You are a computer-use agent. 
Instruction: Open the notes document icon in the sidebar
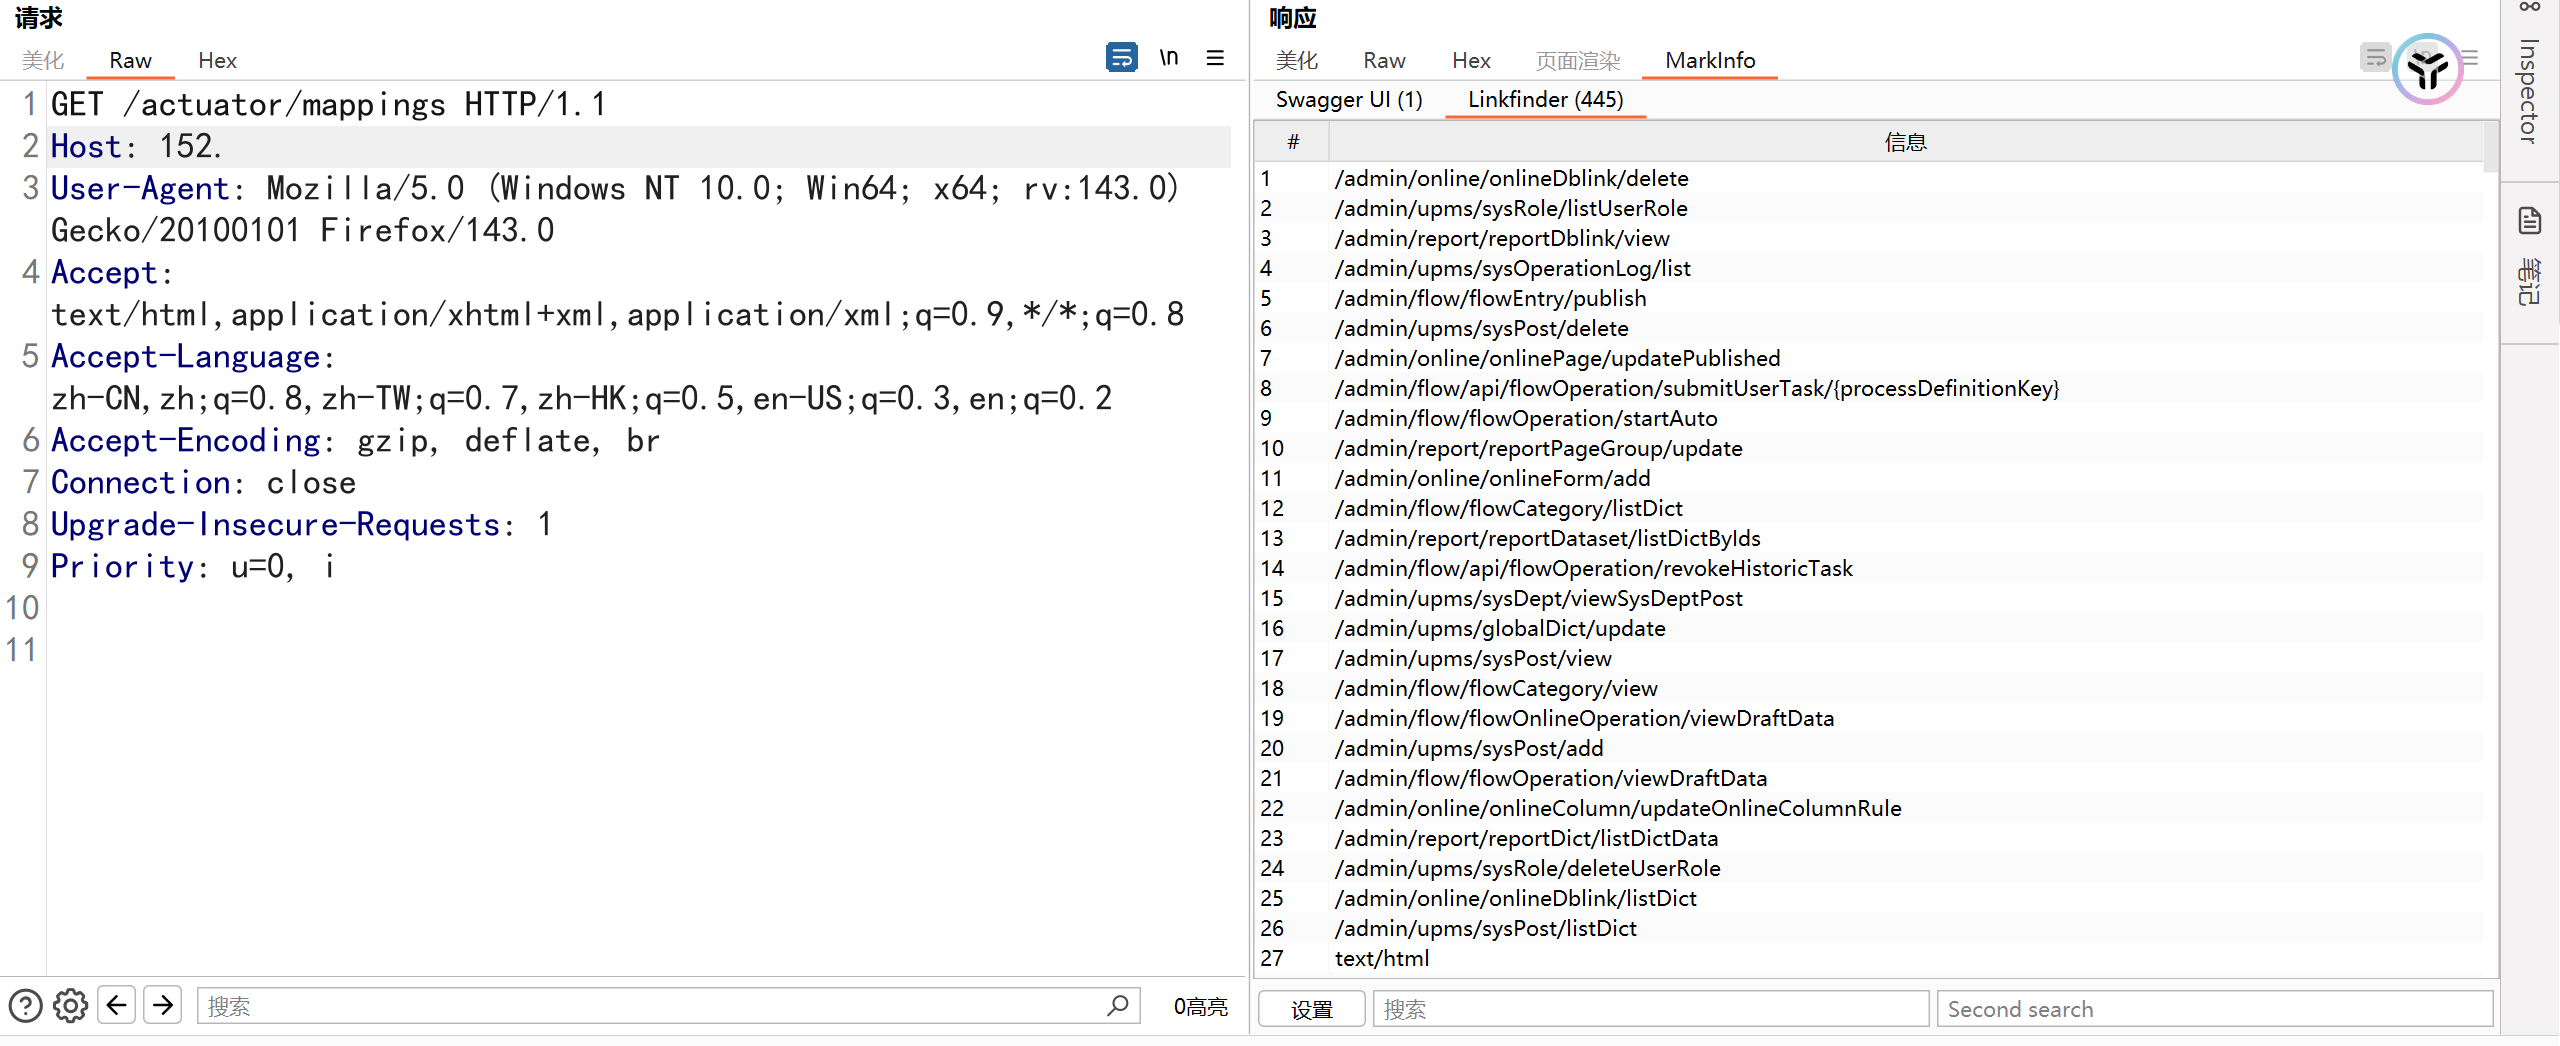(x=2529, y=221)
